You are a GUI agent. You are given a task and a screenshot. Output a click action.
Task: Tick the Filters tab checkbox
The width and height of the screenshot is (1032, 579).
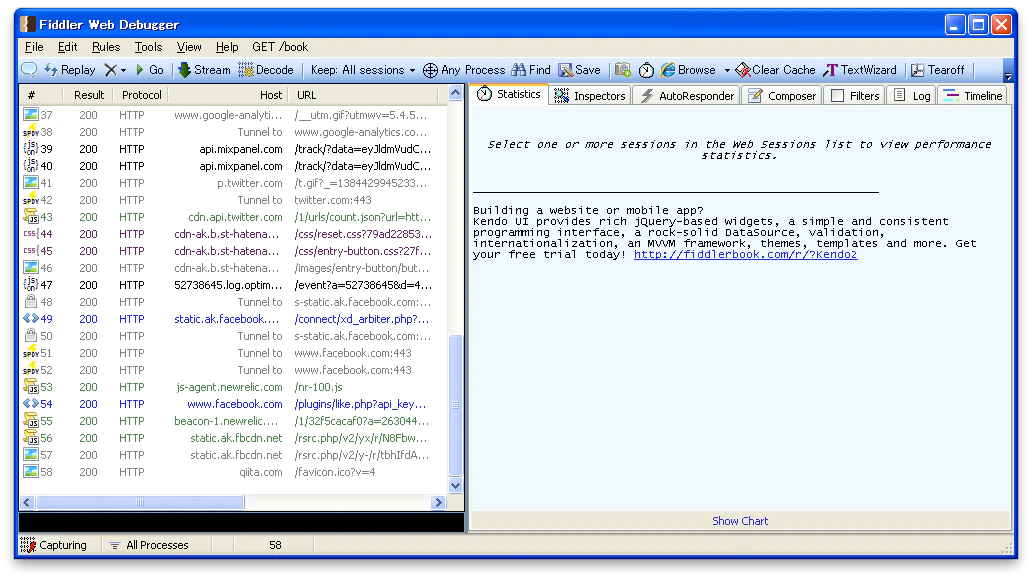pyautogui.click(x=838, y=96)
